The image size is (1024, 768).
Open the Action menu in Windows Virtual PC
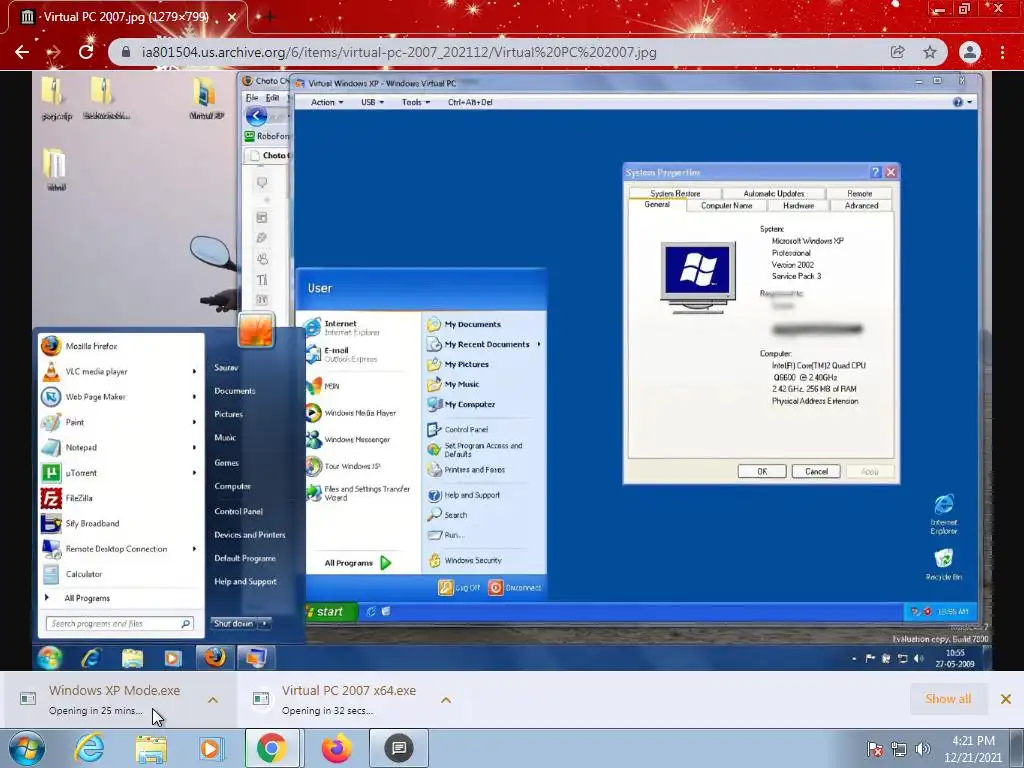tap(327, 102)
